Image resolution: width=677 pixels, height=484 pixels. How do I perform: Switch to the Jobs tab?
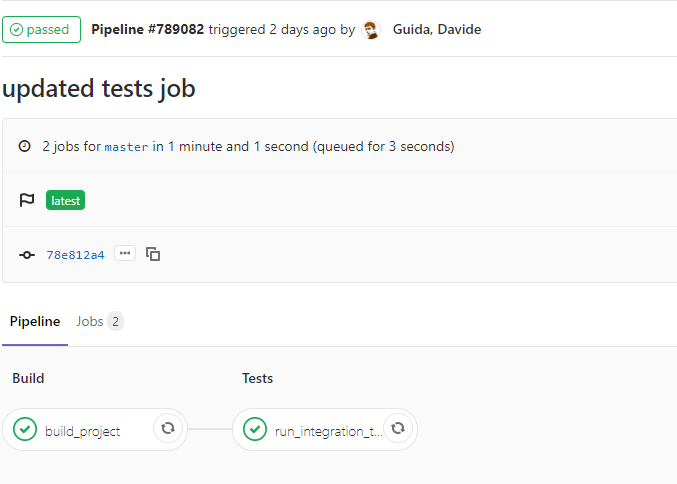click(x=89, y=321)
